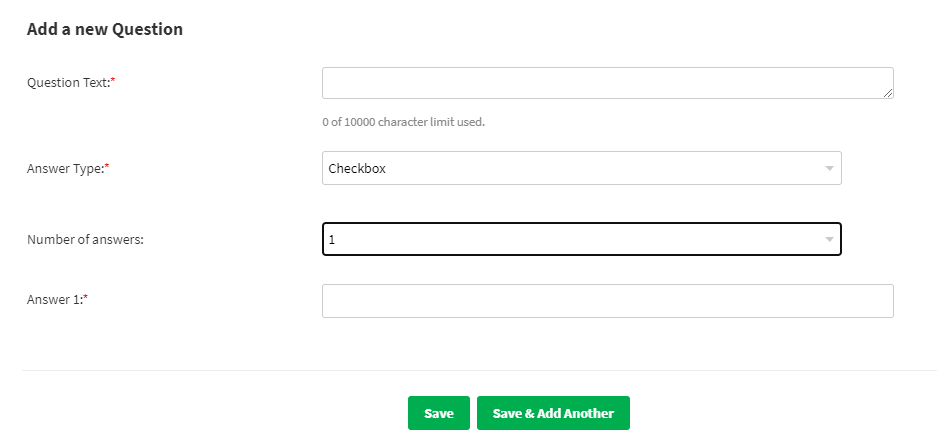The height and width of the screenshot is (441, 937).
Task: Select the "Checkbox" value in Answer Type
Action: click(x=357, y=169)
